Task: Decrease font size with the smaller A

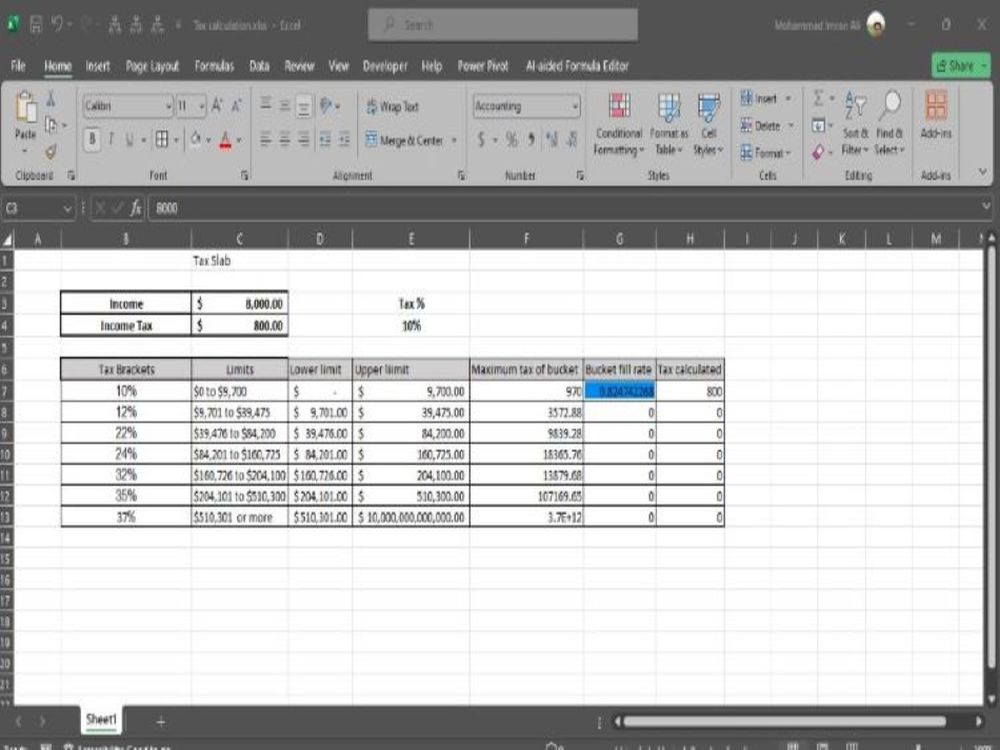Action: click(237, 105)
